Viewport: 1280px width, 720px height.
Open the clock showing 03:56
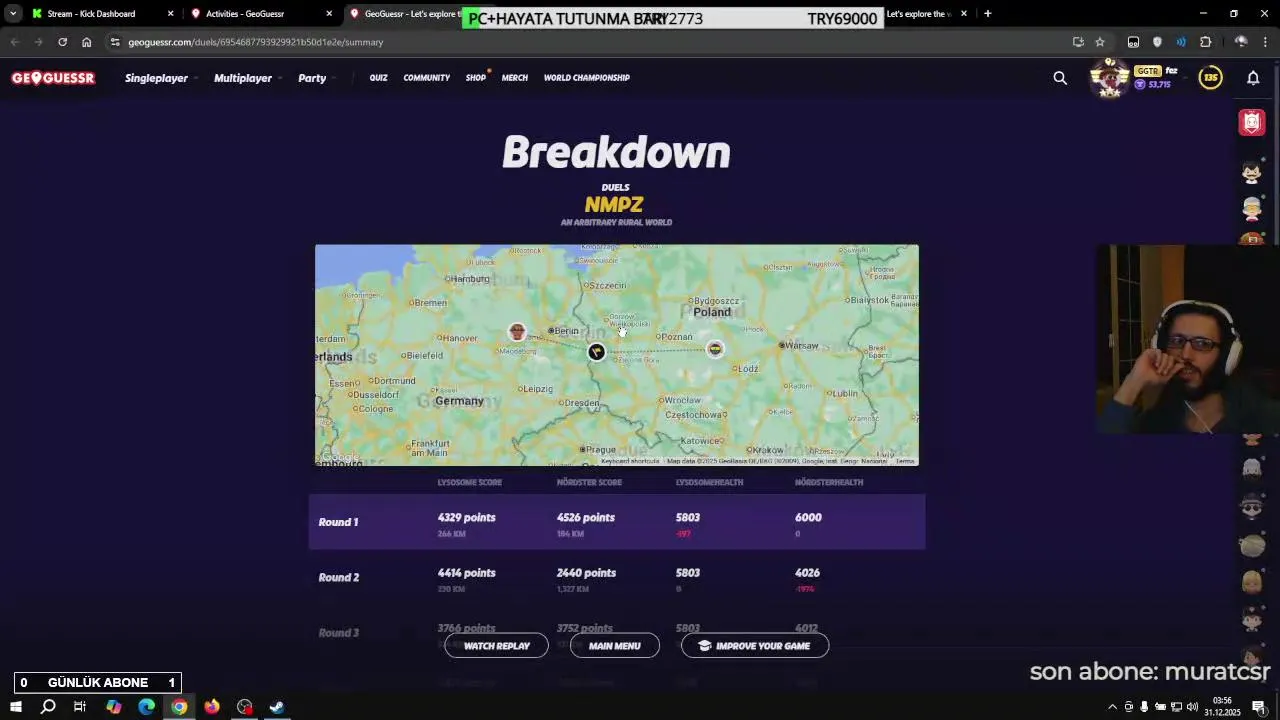(x=1222, y=707)
